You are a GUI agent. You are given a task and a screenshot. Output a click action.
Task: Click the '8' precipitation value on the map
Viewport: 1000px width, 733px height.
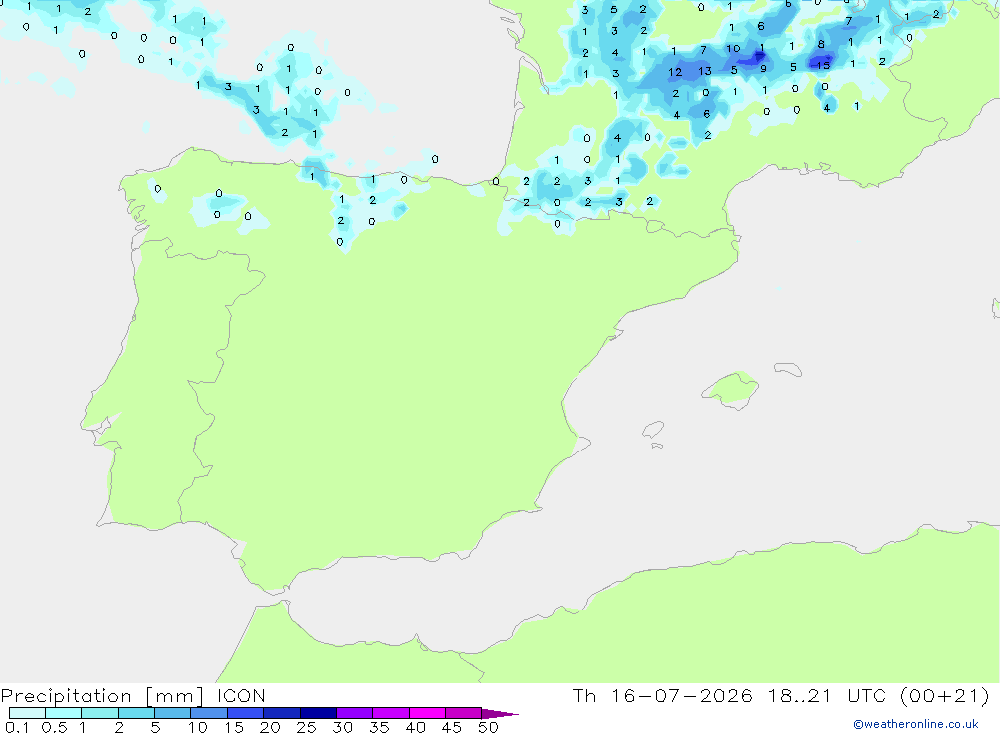pyautogui.click(x=821, y=44)
